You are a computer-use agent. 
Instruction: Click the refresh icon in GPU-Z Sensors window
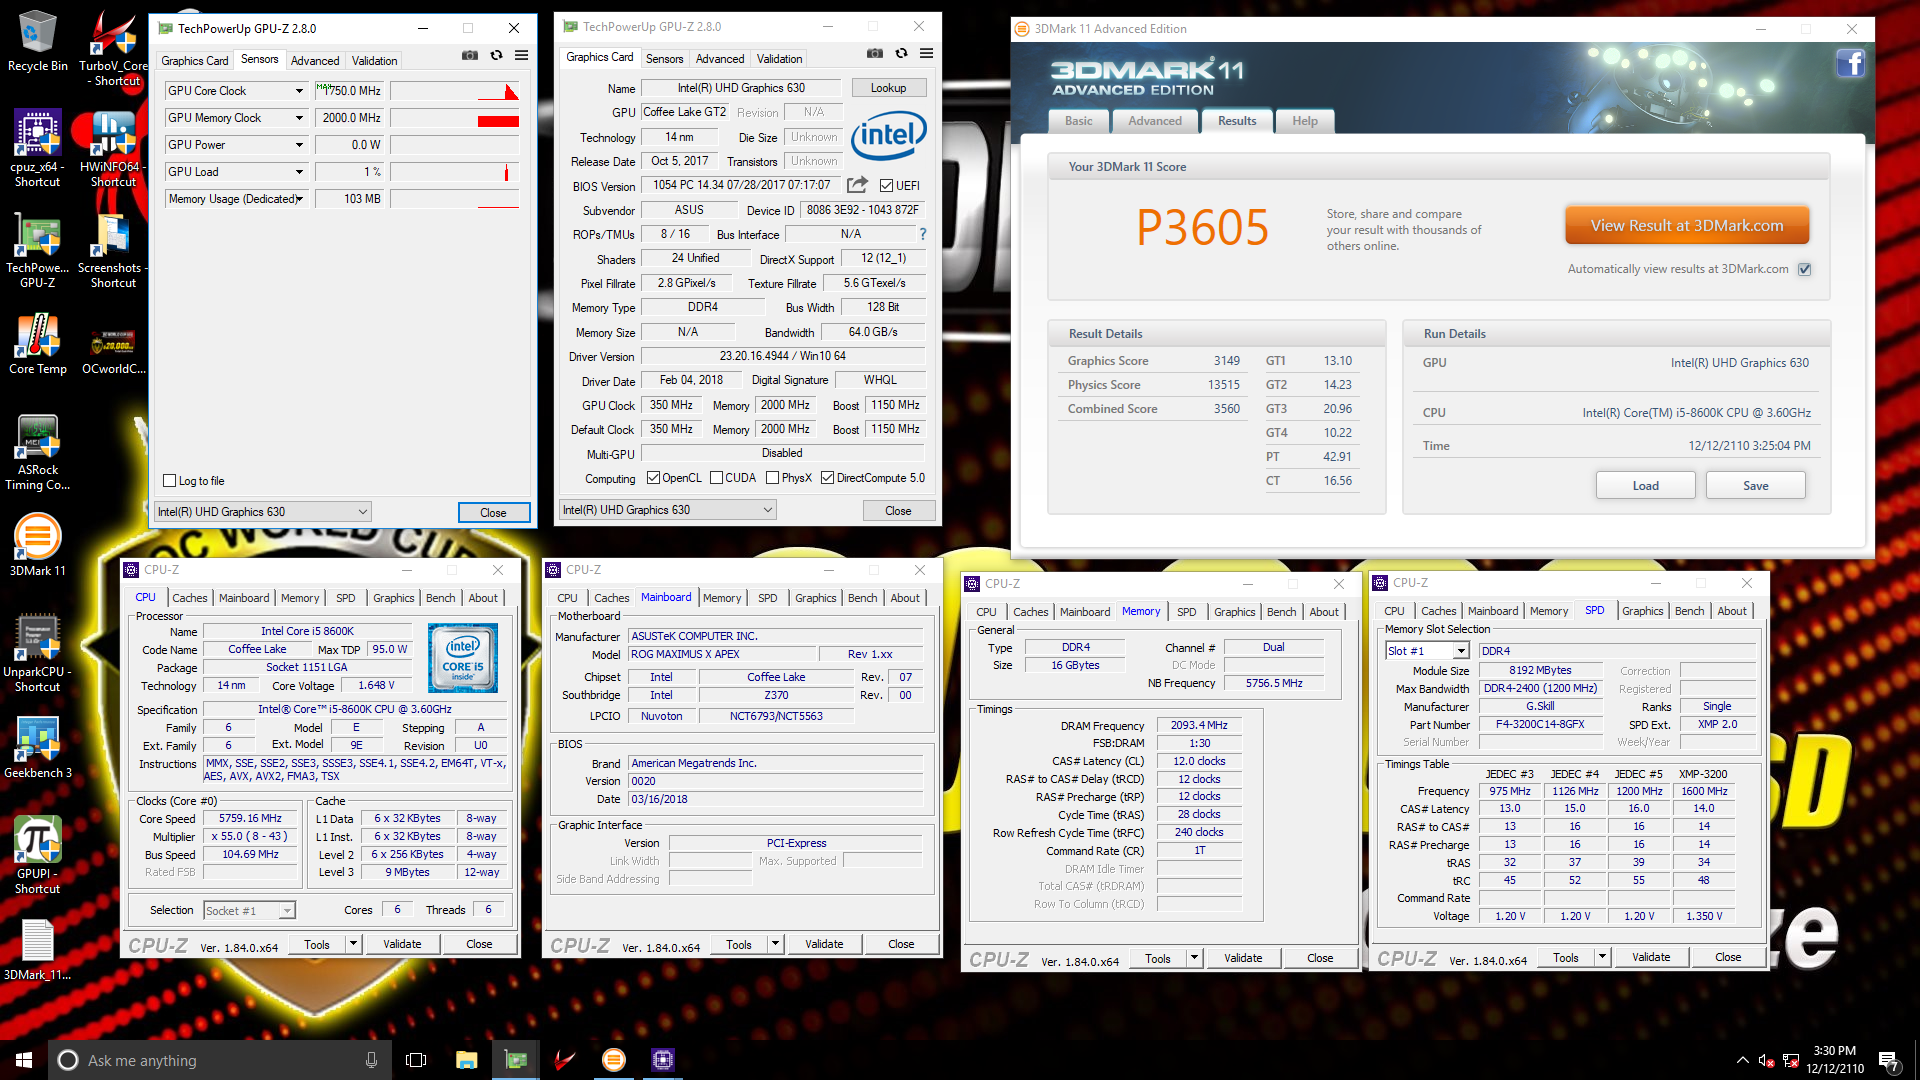496,55
